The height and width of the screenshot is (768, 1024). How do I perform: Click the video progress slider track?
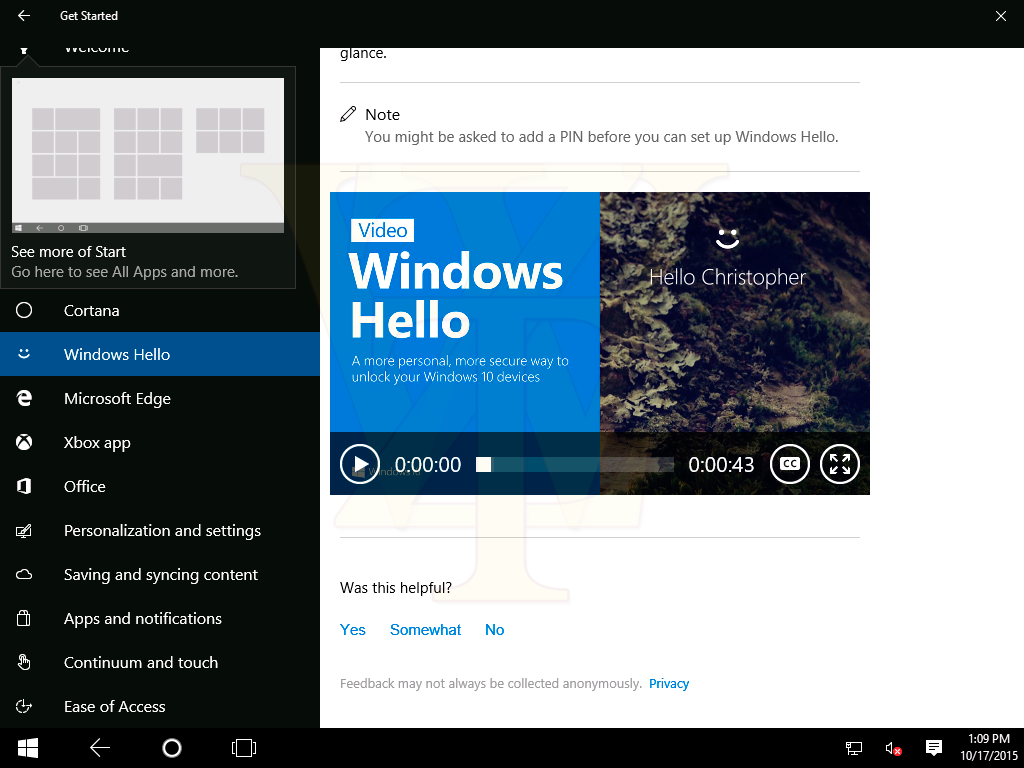(580, 464)
